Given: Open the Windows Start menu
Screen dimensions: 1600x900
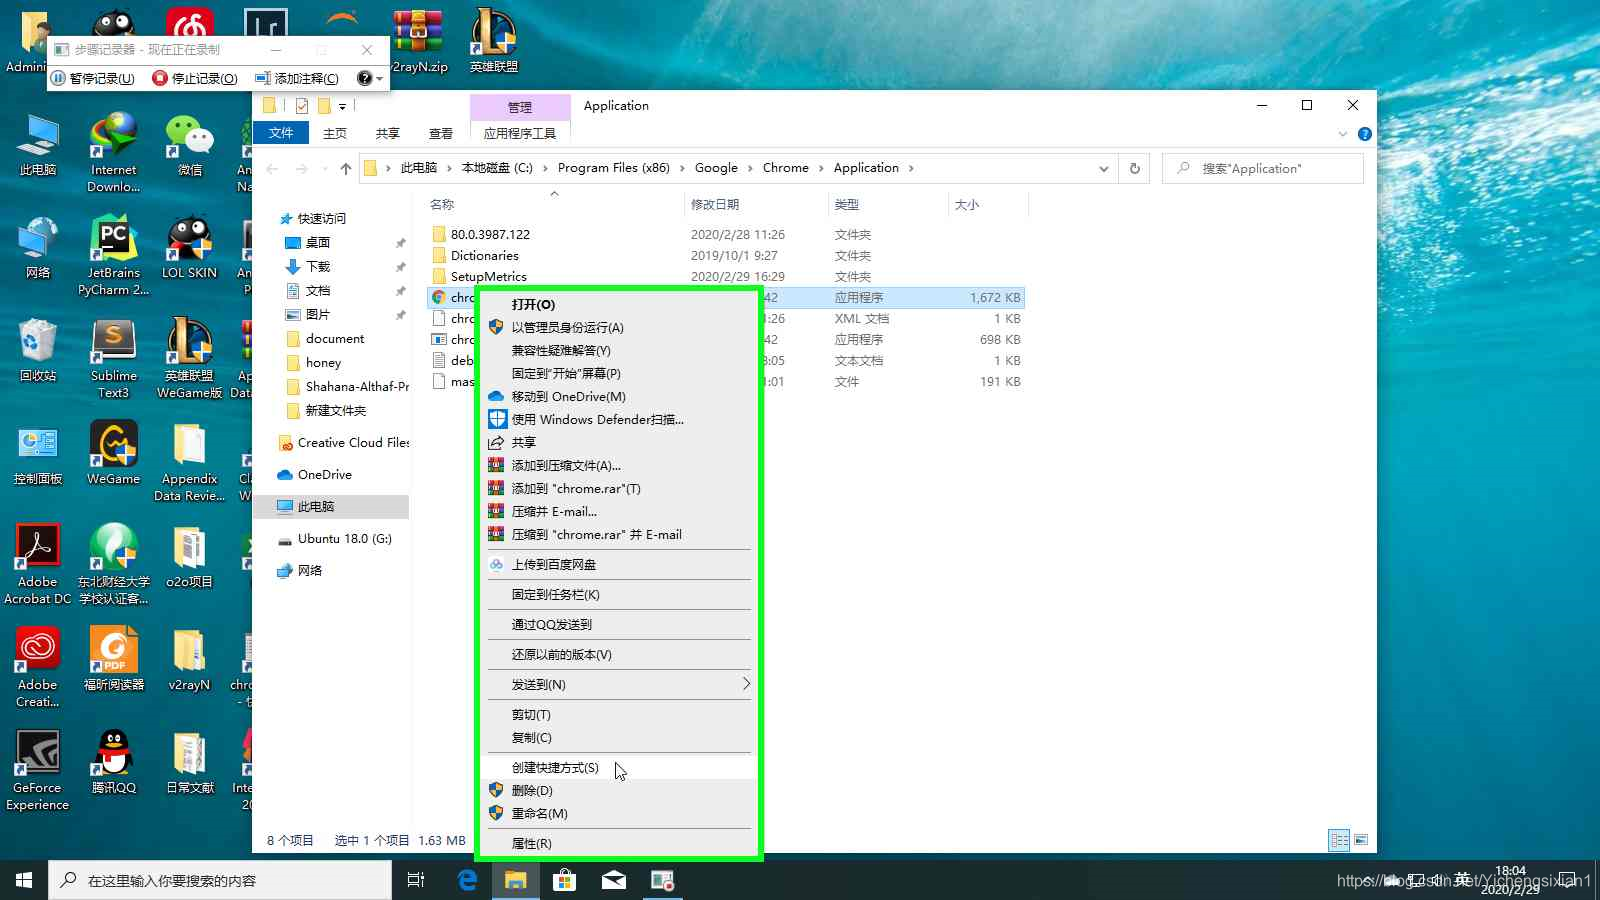Looking at the screenshot, I should (24, 880).
